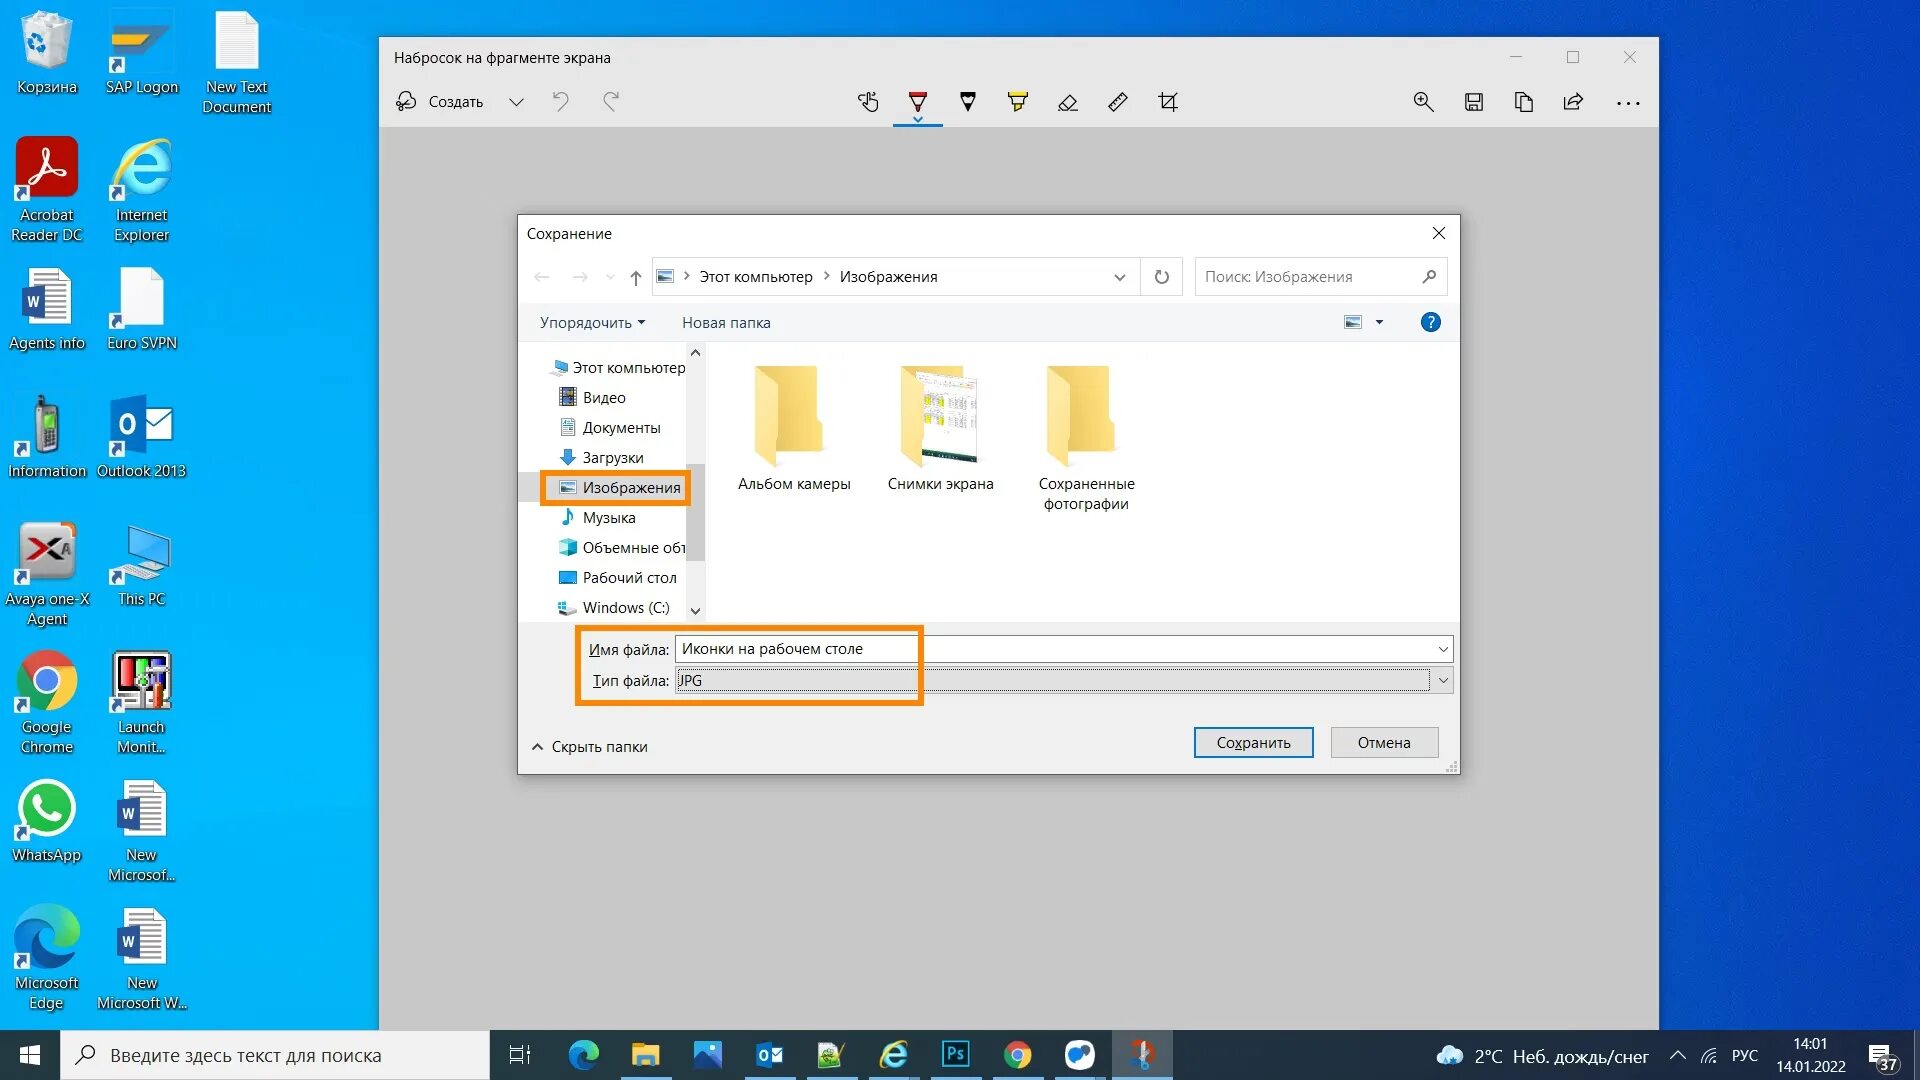Click the share icon in toolbar
Image resolution: width=1920 pixels, height=1080 pixels.
click(x=1573, y=101)
